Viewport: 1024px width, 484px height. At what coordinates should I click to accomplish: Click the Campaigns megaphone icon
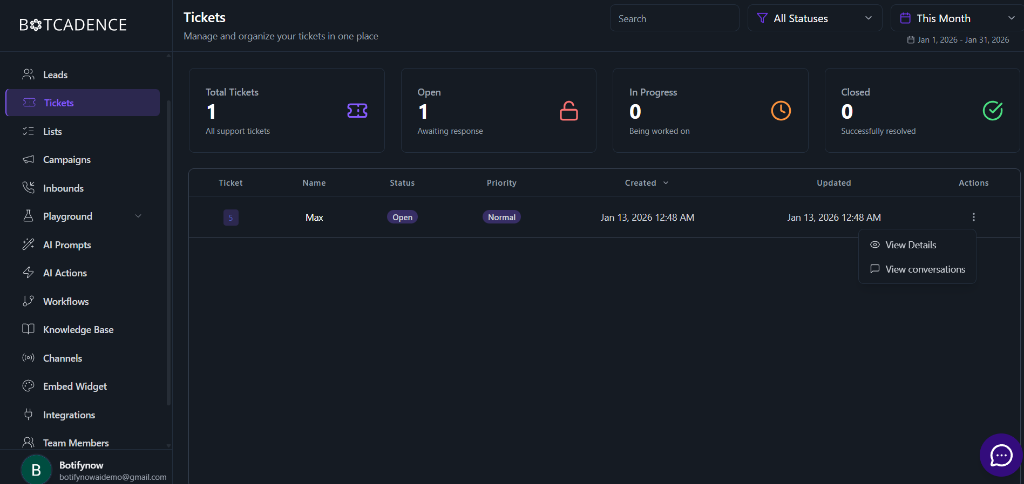(x=28, y=159)
